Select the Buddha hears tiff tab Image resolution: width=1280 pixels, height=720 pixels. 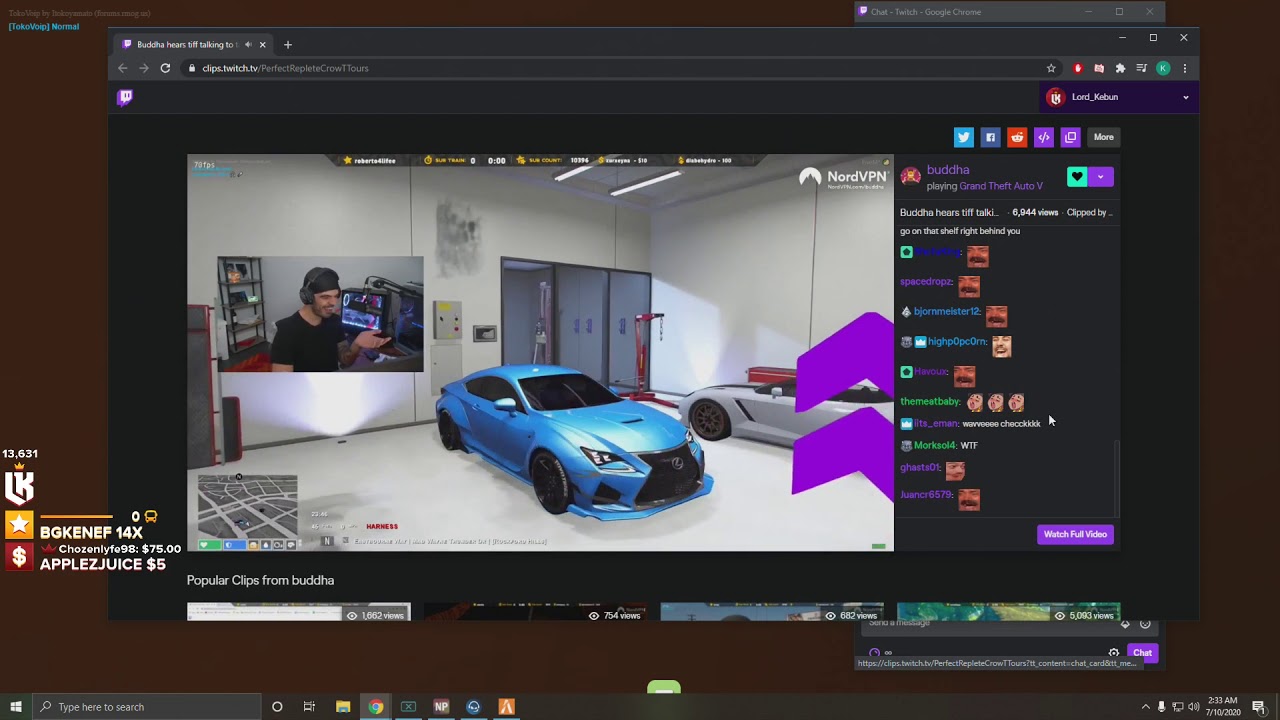pos(193,44)
